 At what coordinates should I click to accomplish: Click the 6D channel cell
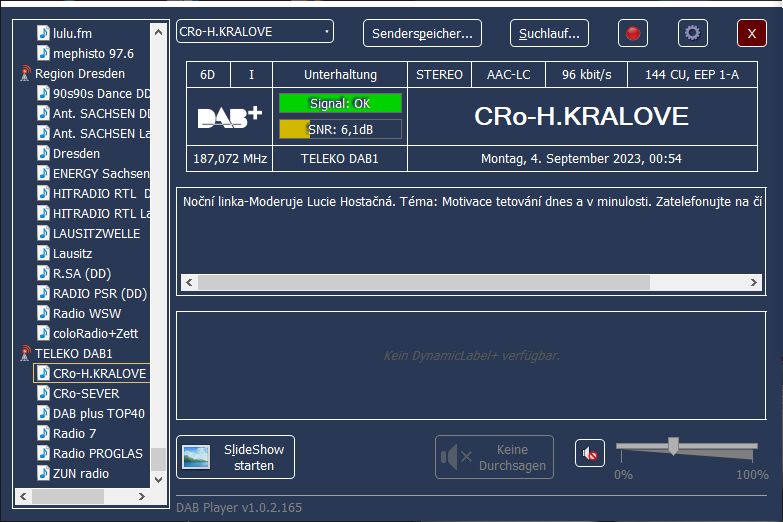208,75
